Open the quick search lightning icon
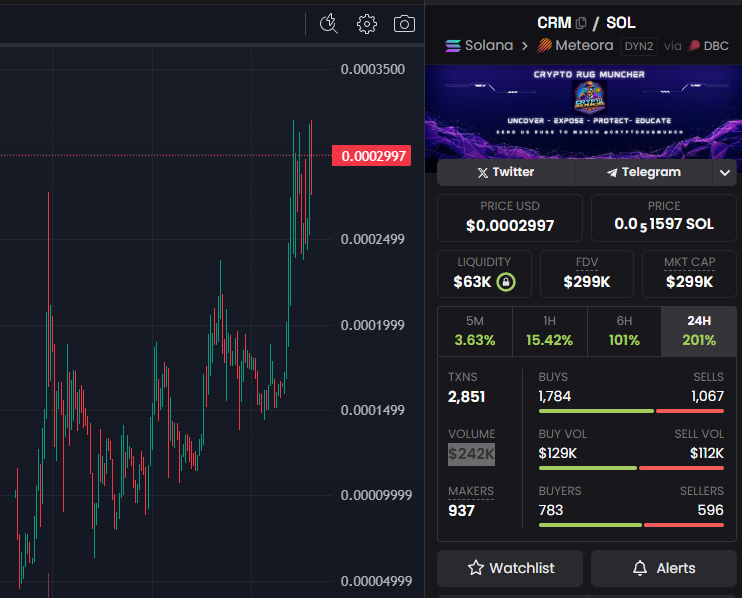Viewport: 742px width, 598px height. click(328, 24)
